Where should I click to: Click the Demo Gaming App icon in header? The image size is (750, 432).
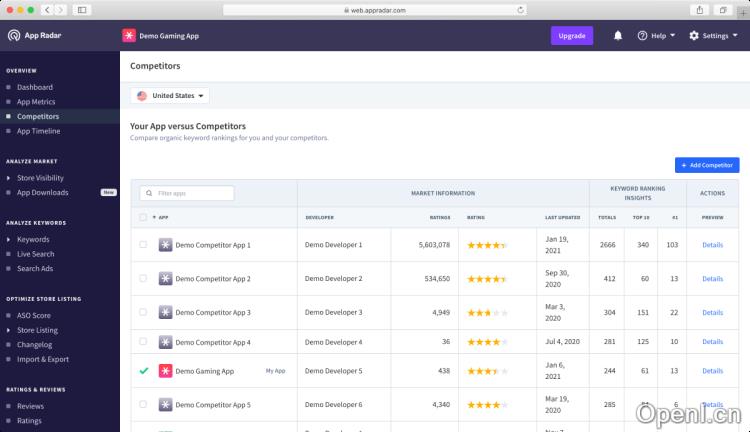coord(129,35)
